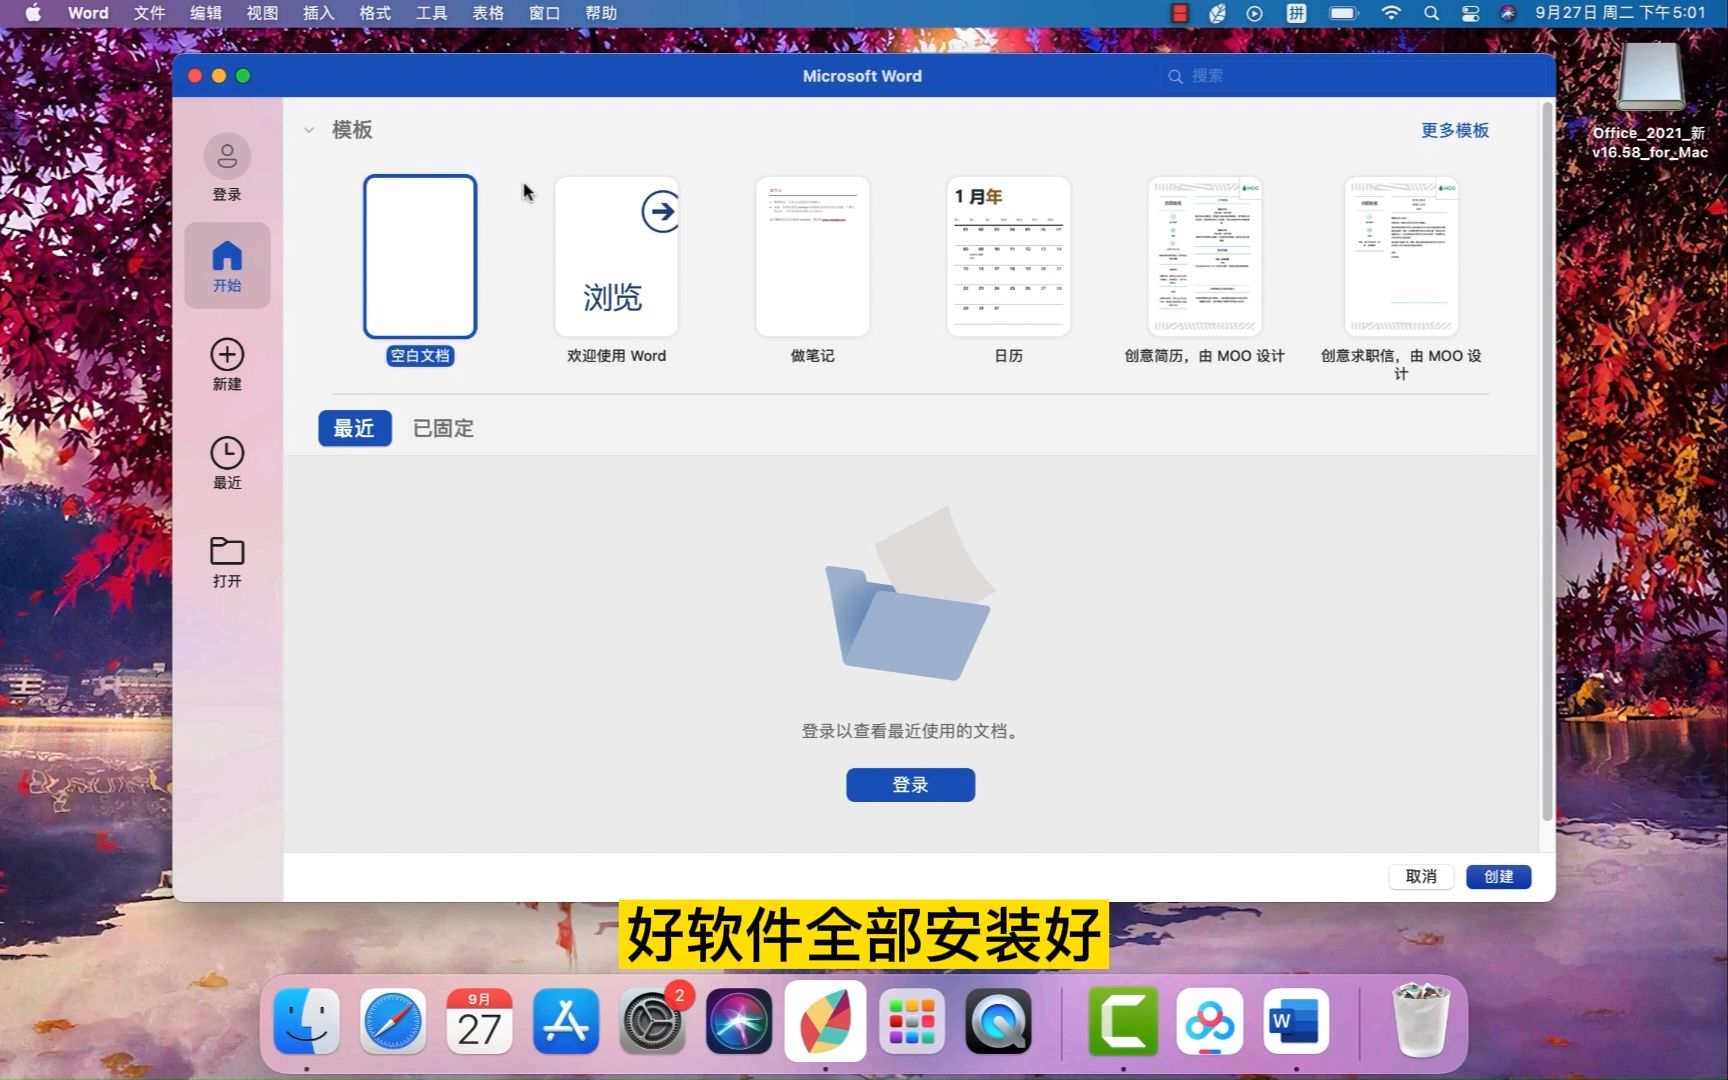The width and height of the screenshot is (1728, 1080).
Task: Click the 取消 cancel button
Action: [x=1421, y=877]
